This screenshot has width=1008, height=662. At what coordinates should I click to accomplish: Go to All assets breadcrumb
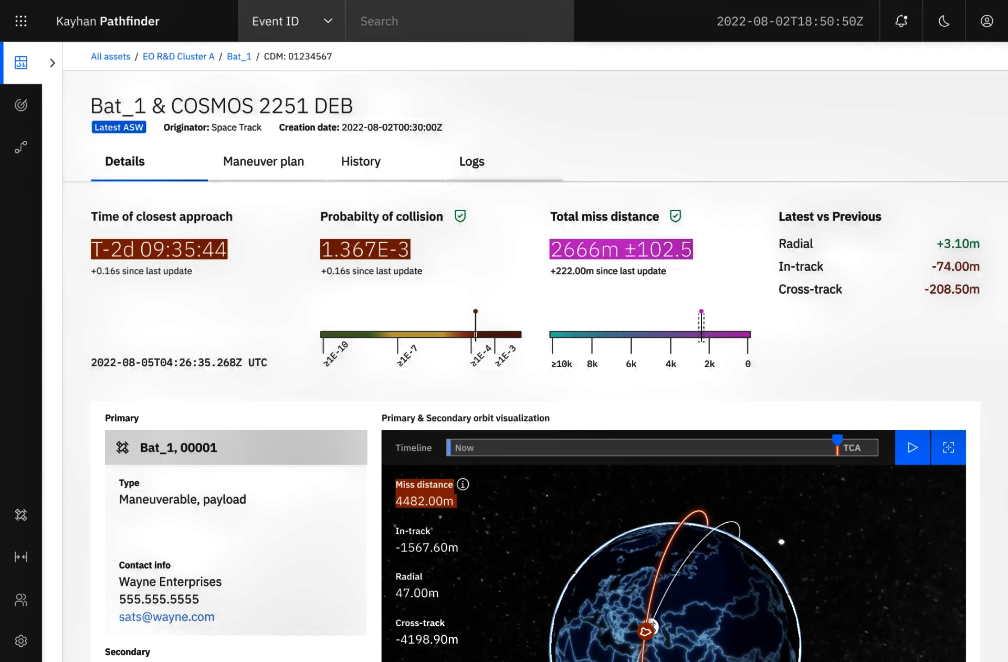tap(111, 57)
